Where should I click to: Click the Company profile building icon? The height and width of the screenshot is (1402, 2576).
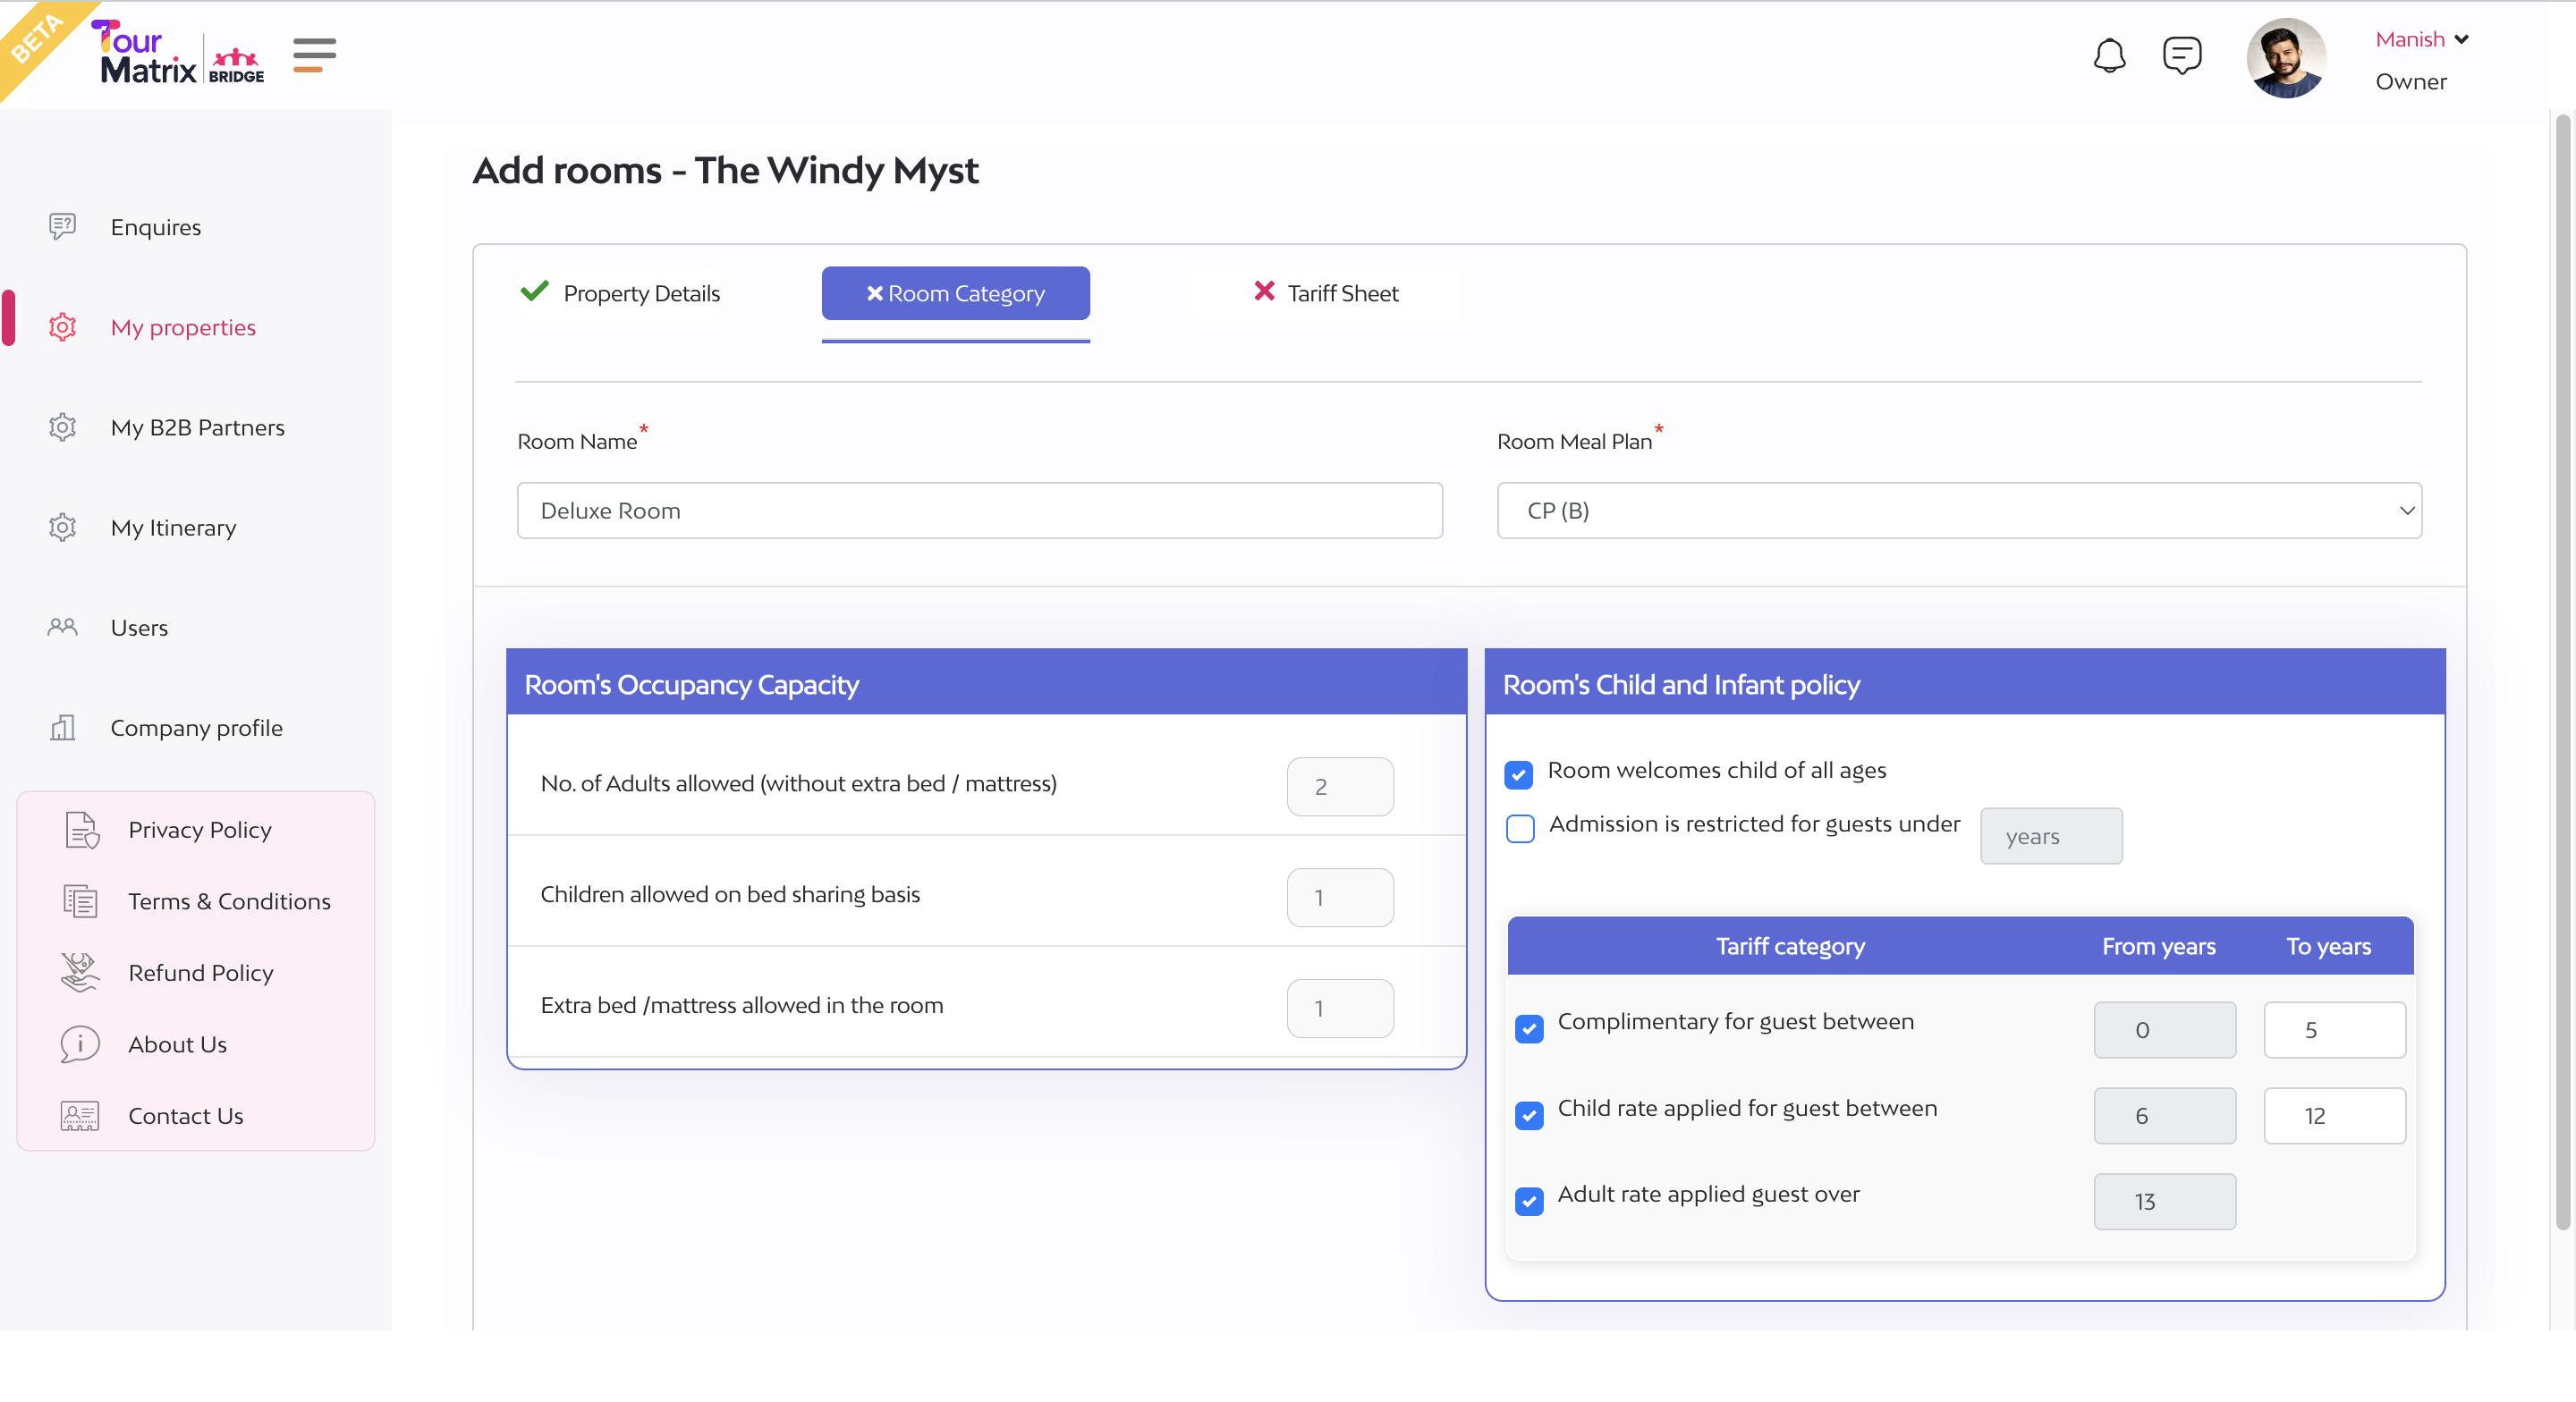[62, 727]
